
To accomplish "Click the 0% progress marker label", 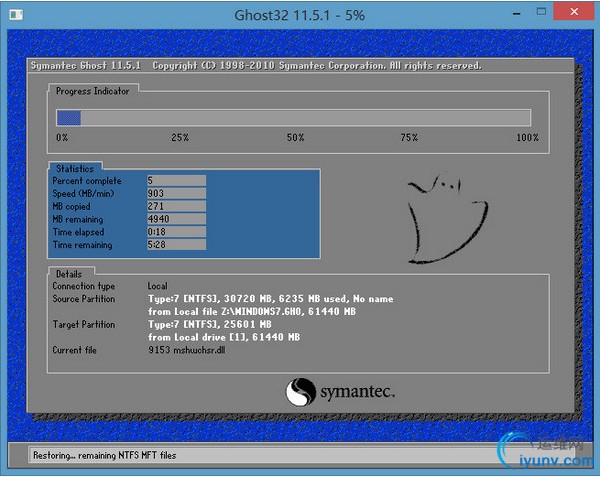I will click(62, 137).
